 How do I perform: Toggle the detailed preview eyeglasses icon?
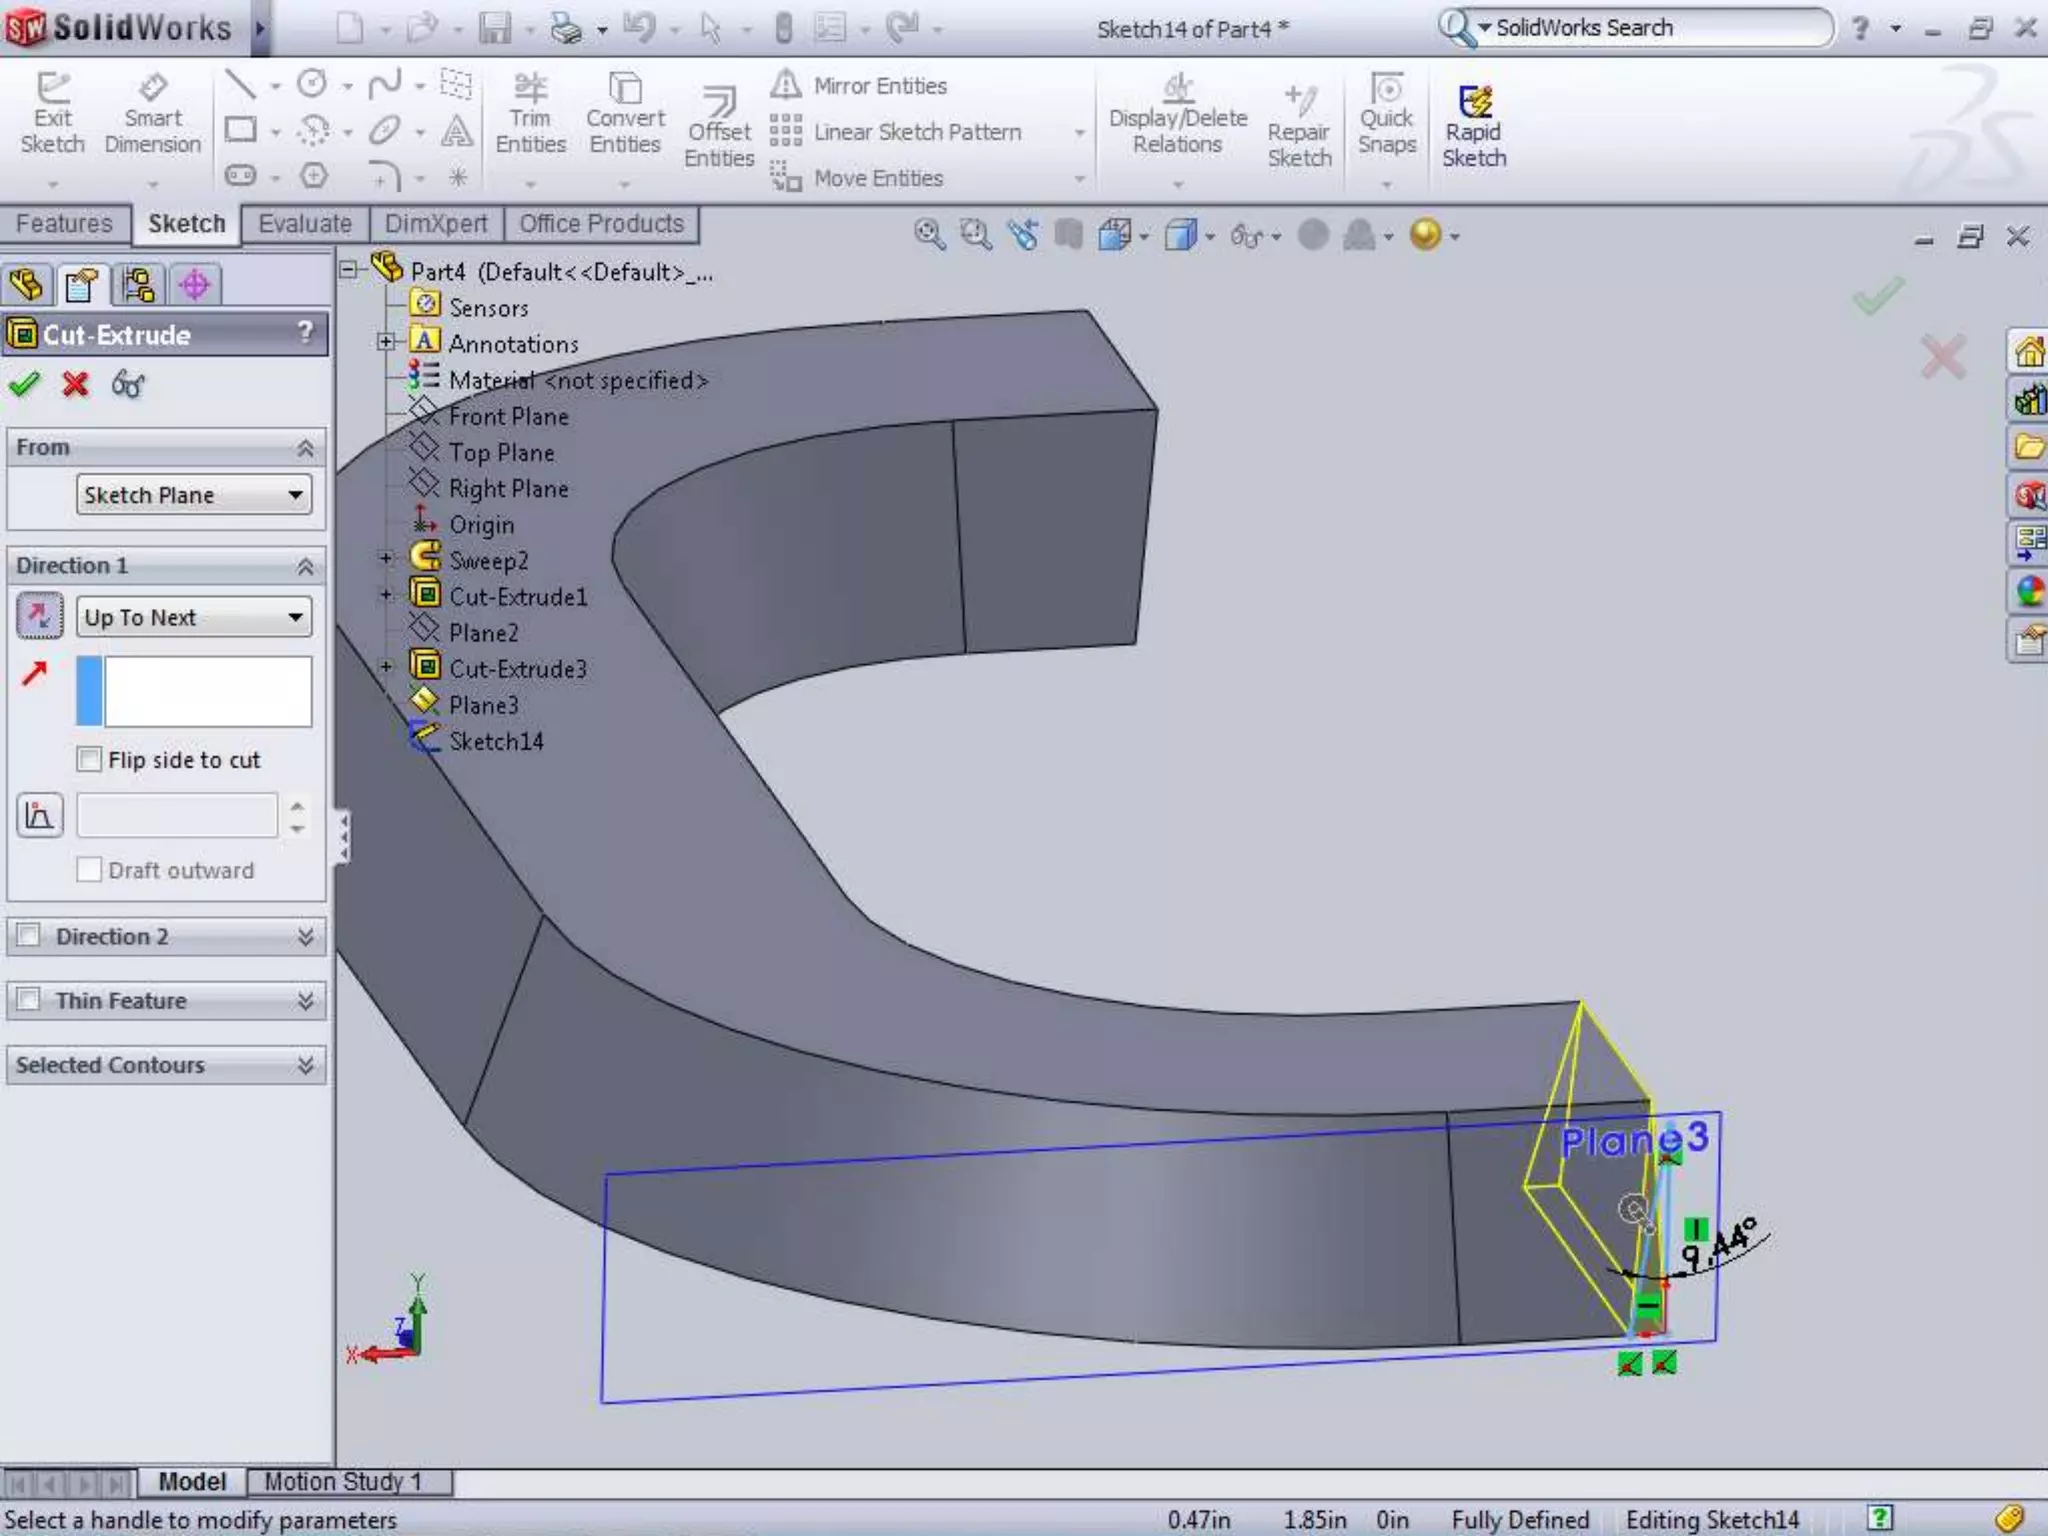128,384
